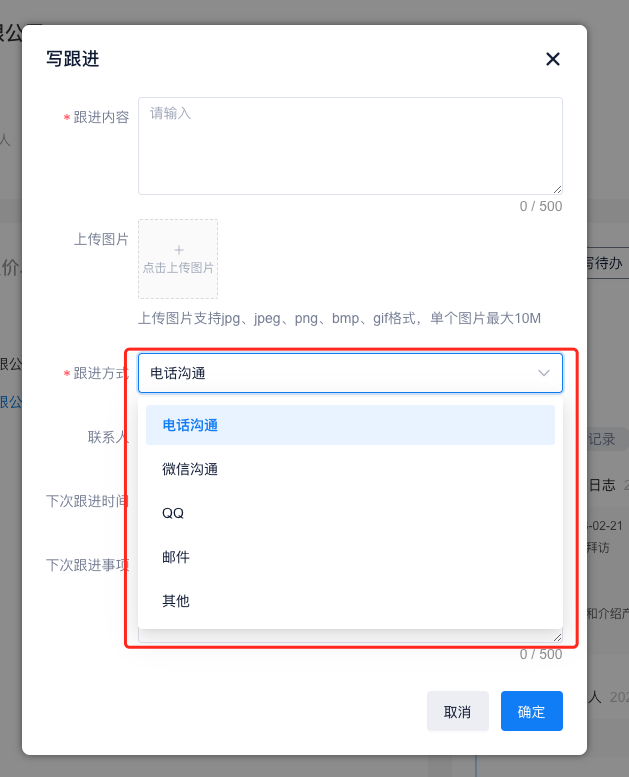The height and width of the screenshot is (777, 629).
Task: Click the 下次跟进时间 field label
Action: click(88, 501)
